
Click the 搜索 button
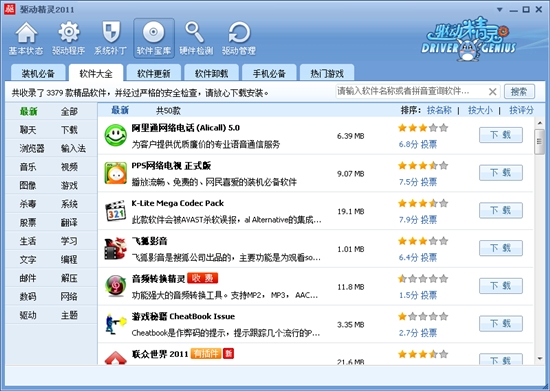[x=519, y=92]
